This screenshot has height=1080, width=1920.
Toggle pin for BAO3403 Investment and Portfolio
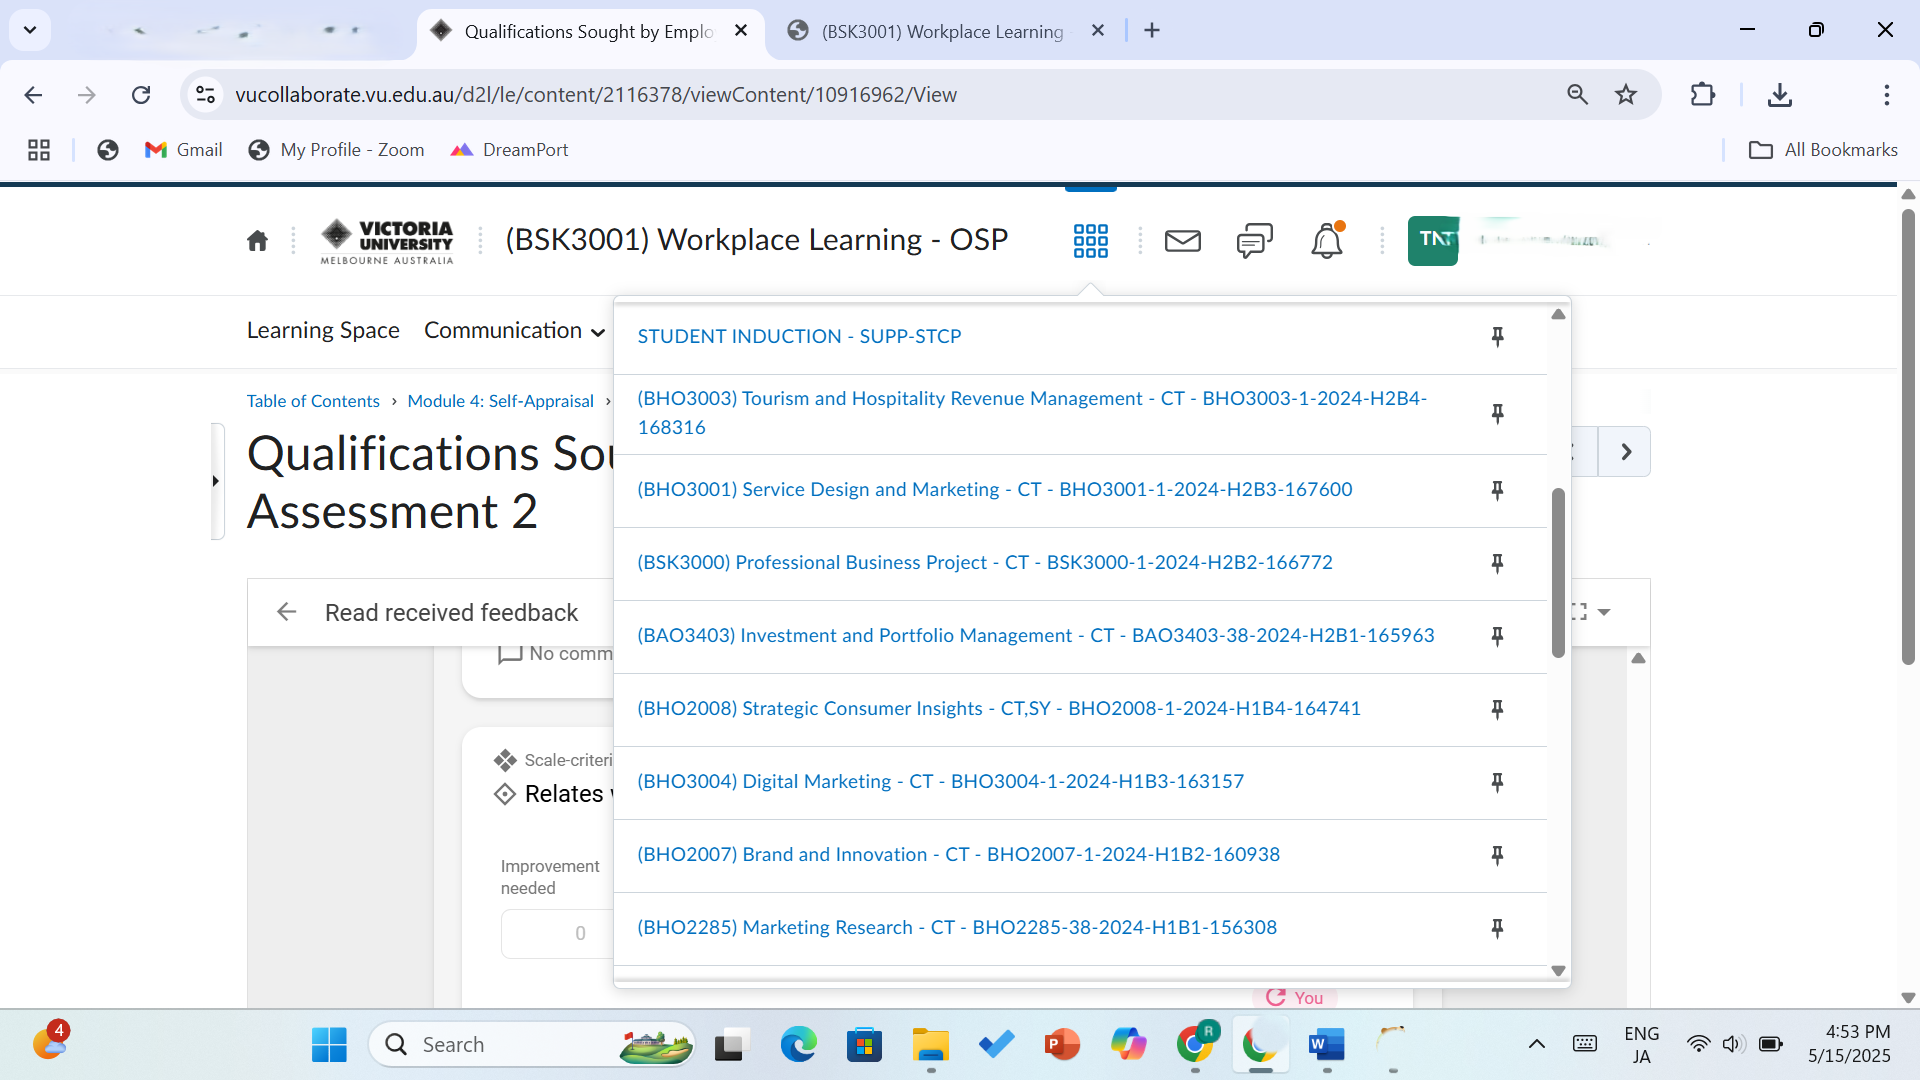1497,637
